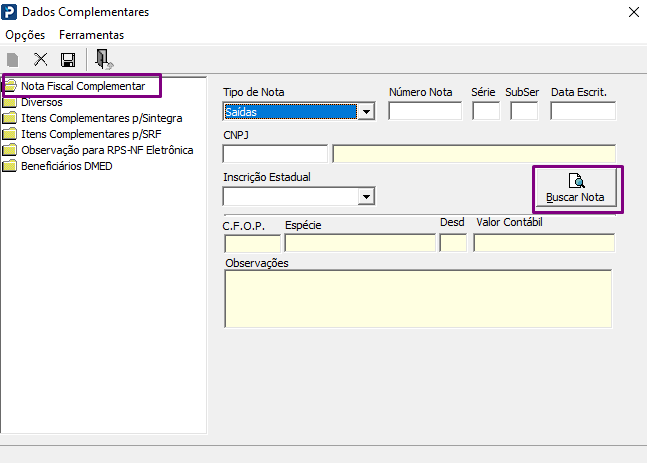The width and height of the screenshot is (647, 463).
Task: Expand the Inscrição Estadual dropdown arrow
Action: pos(366,197)
